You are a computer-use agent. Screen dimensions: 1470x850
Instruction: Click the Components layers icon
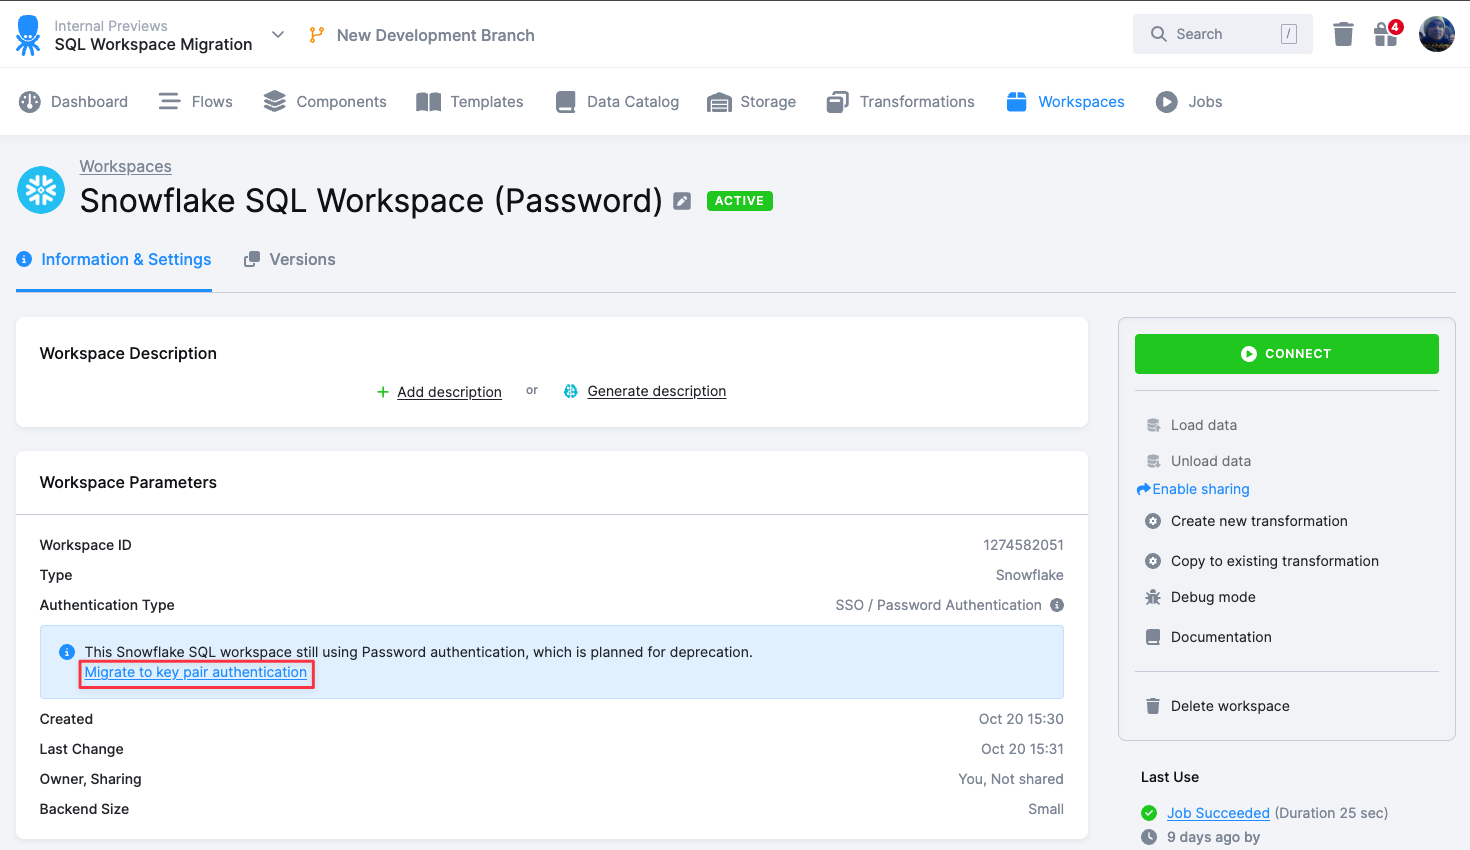pos(275,102)
